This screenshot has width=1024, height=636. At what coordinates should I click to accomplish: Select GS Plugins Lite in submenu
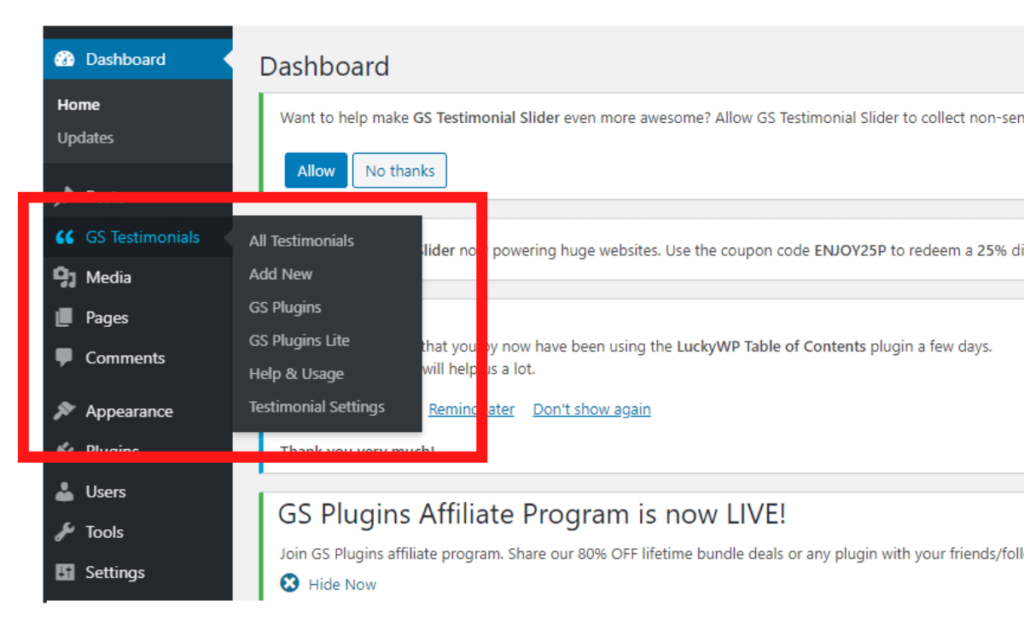tap(299, 340)
